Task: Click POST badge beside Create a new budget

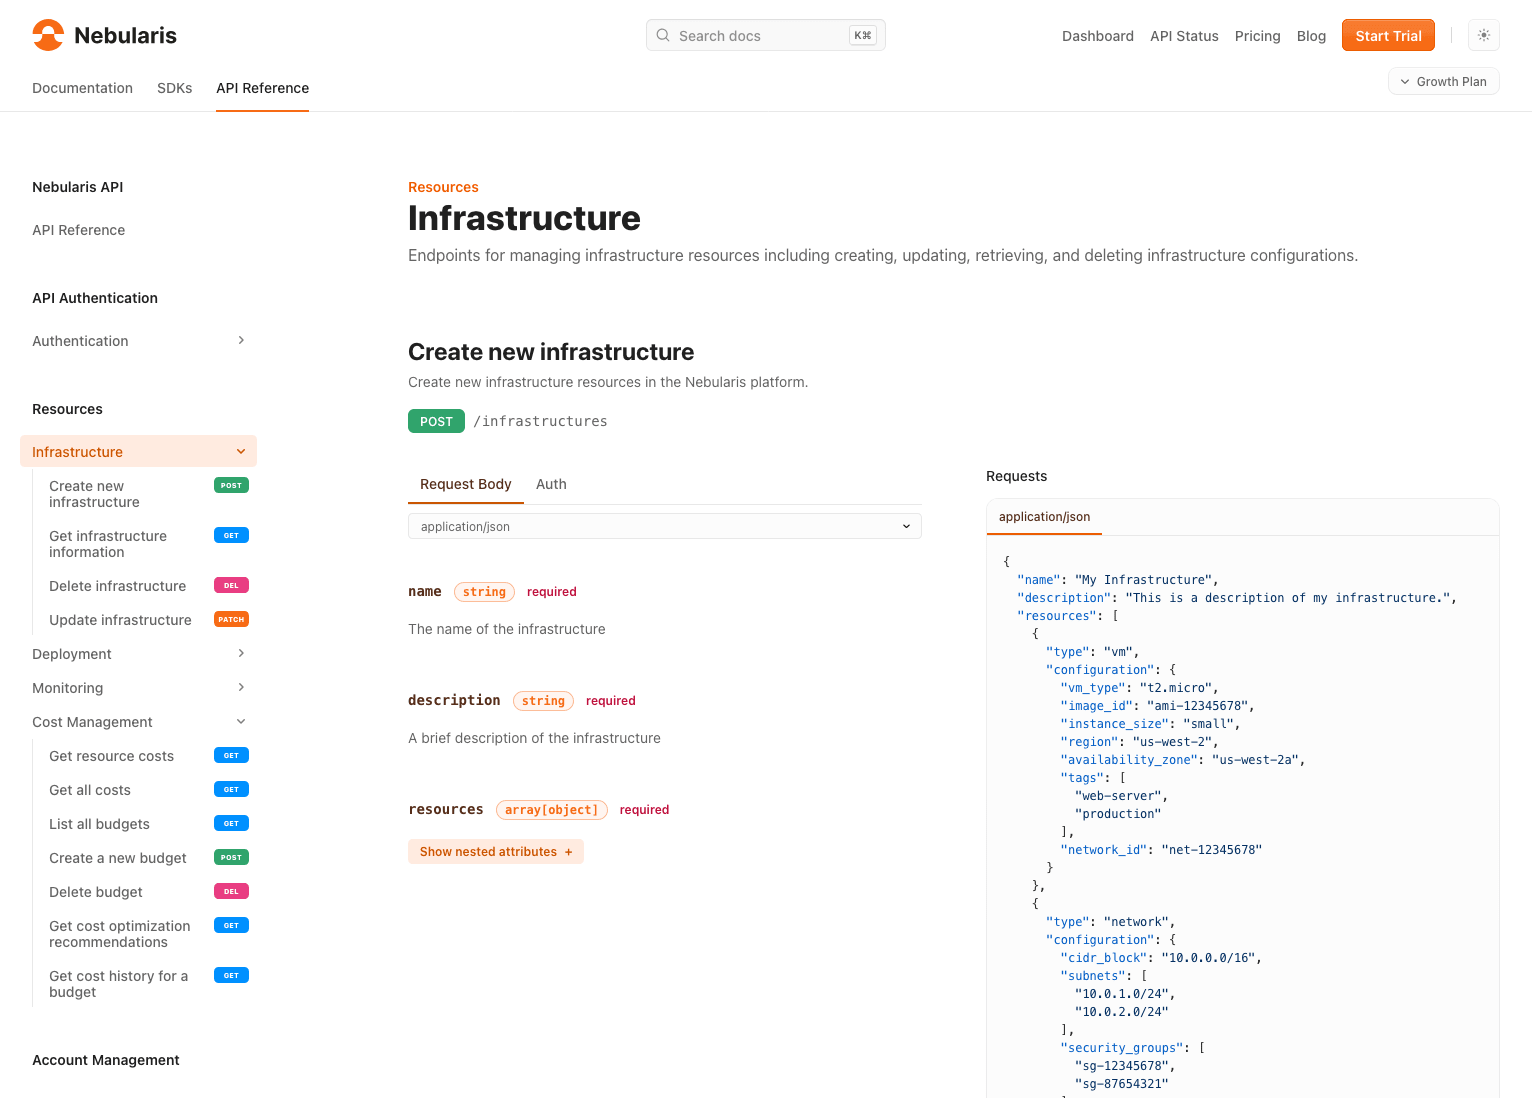Action: tap(231, 857)
